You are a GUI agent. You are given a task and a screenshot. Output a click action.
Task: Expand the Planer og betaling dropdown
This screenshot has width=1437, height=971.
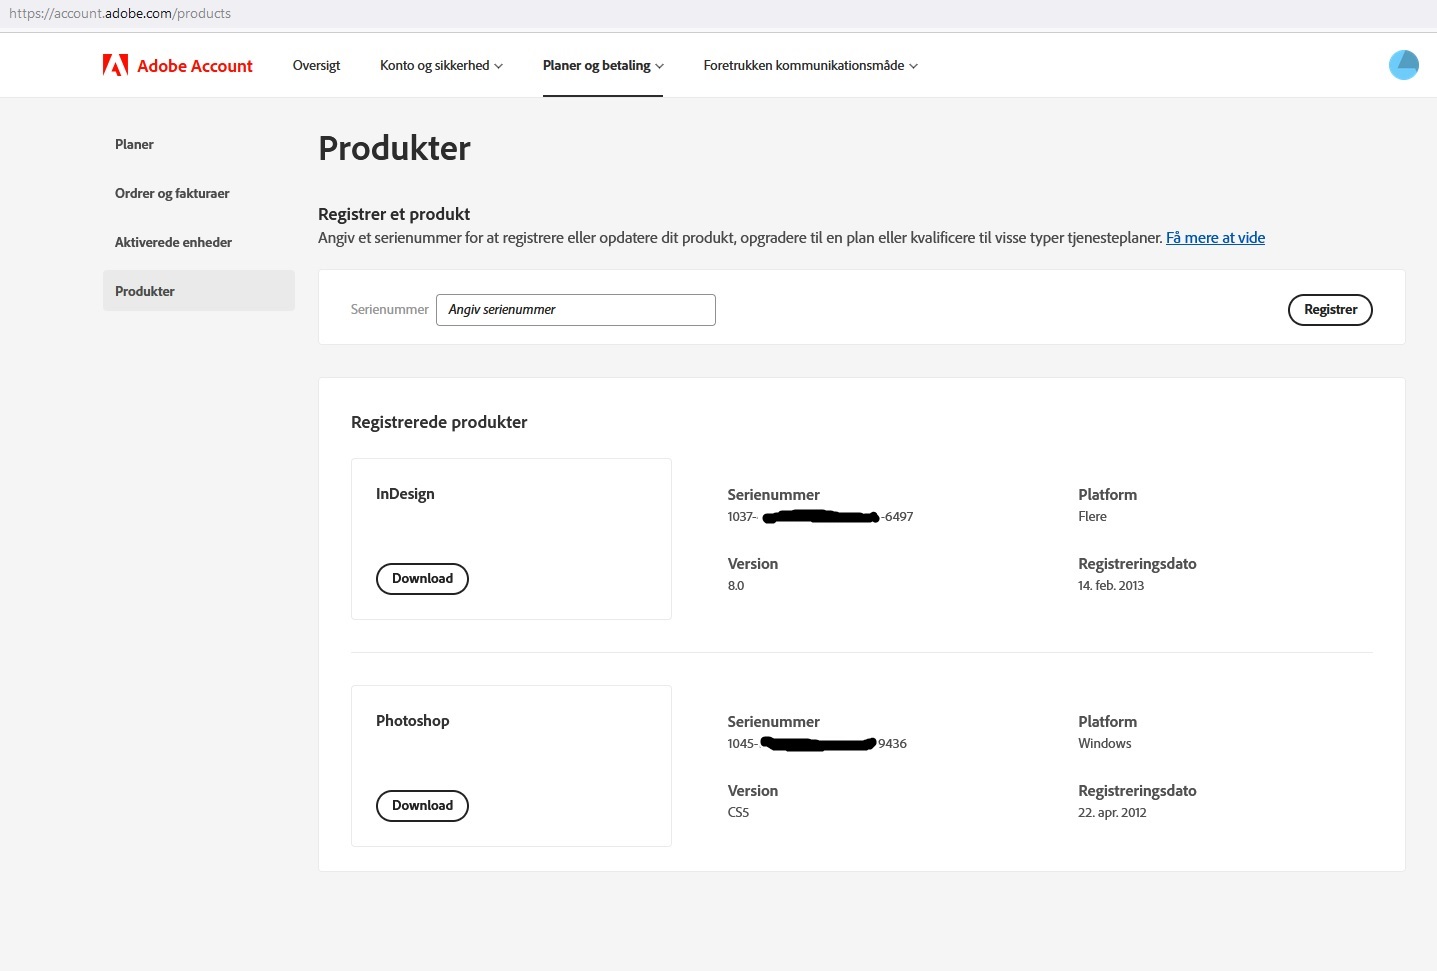pos(602,65)
